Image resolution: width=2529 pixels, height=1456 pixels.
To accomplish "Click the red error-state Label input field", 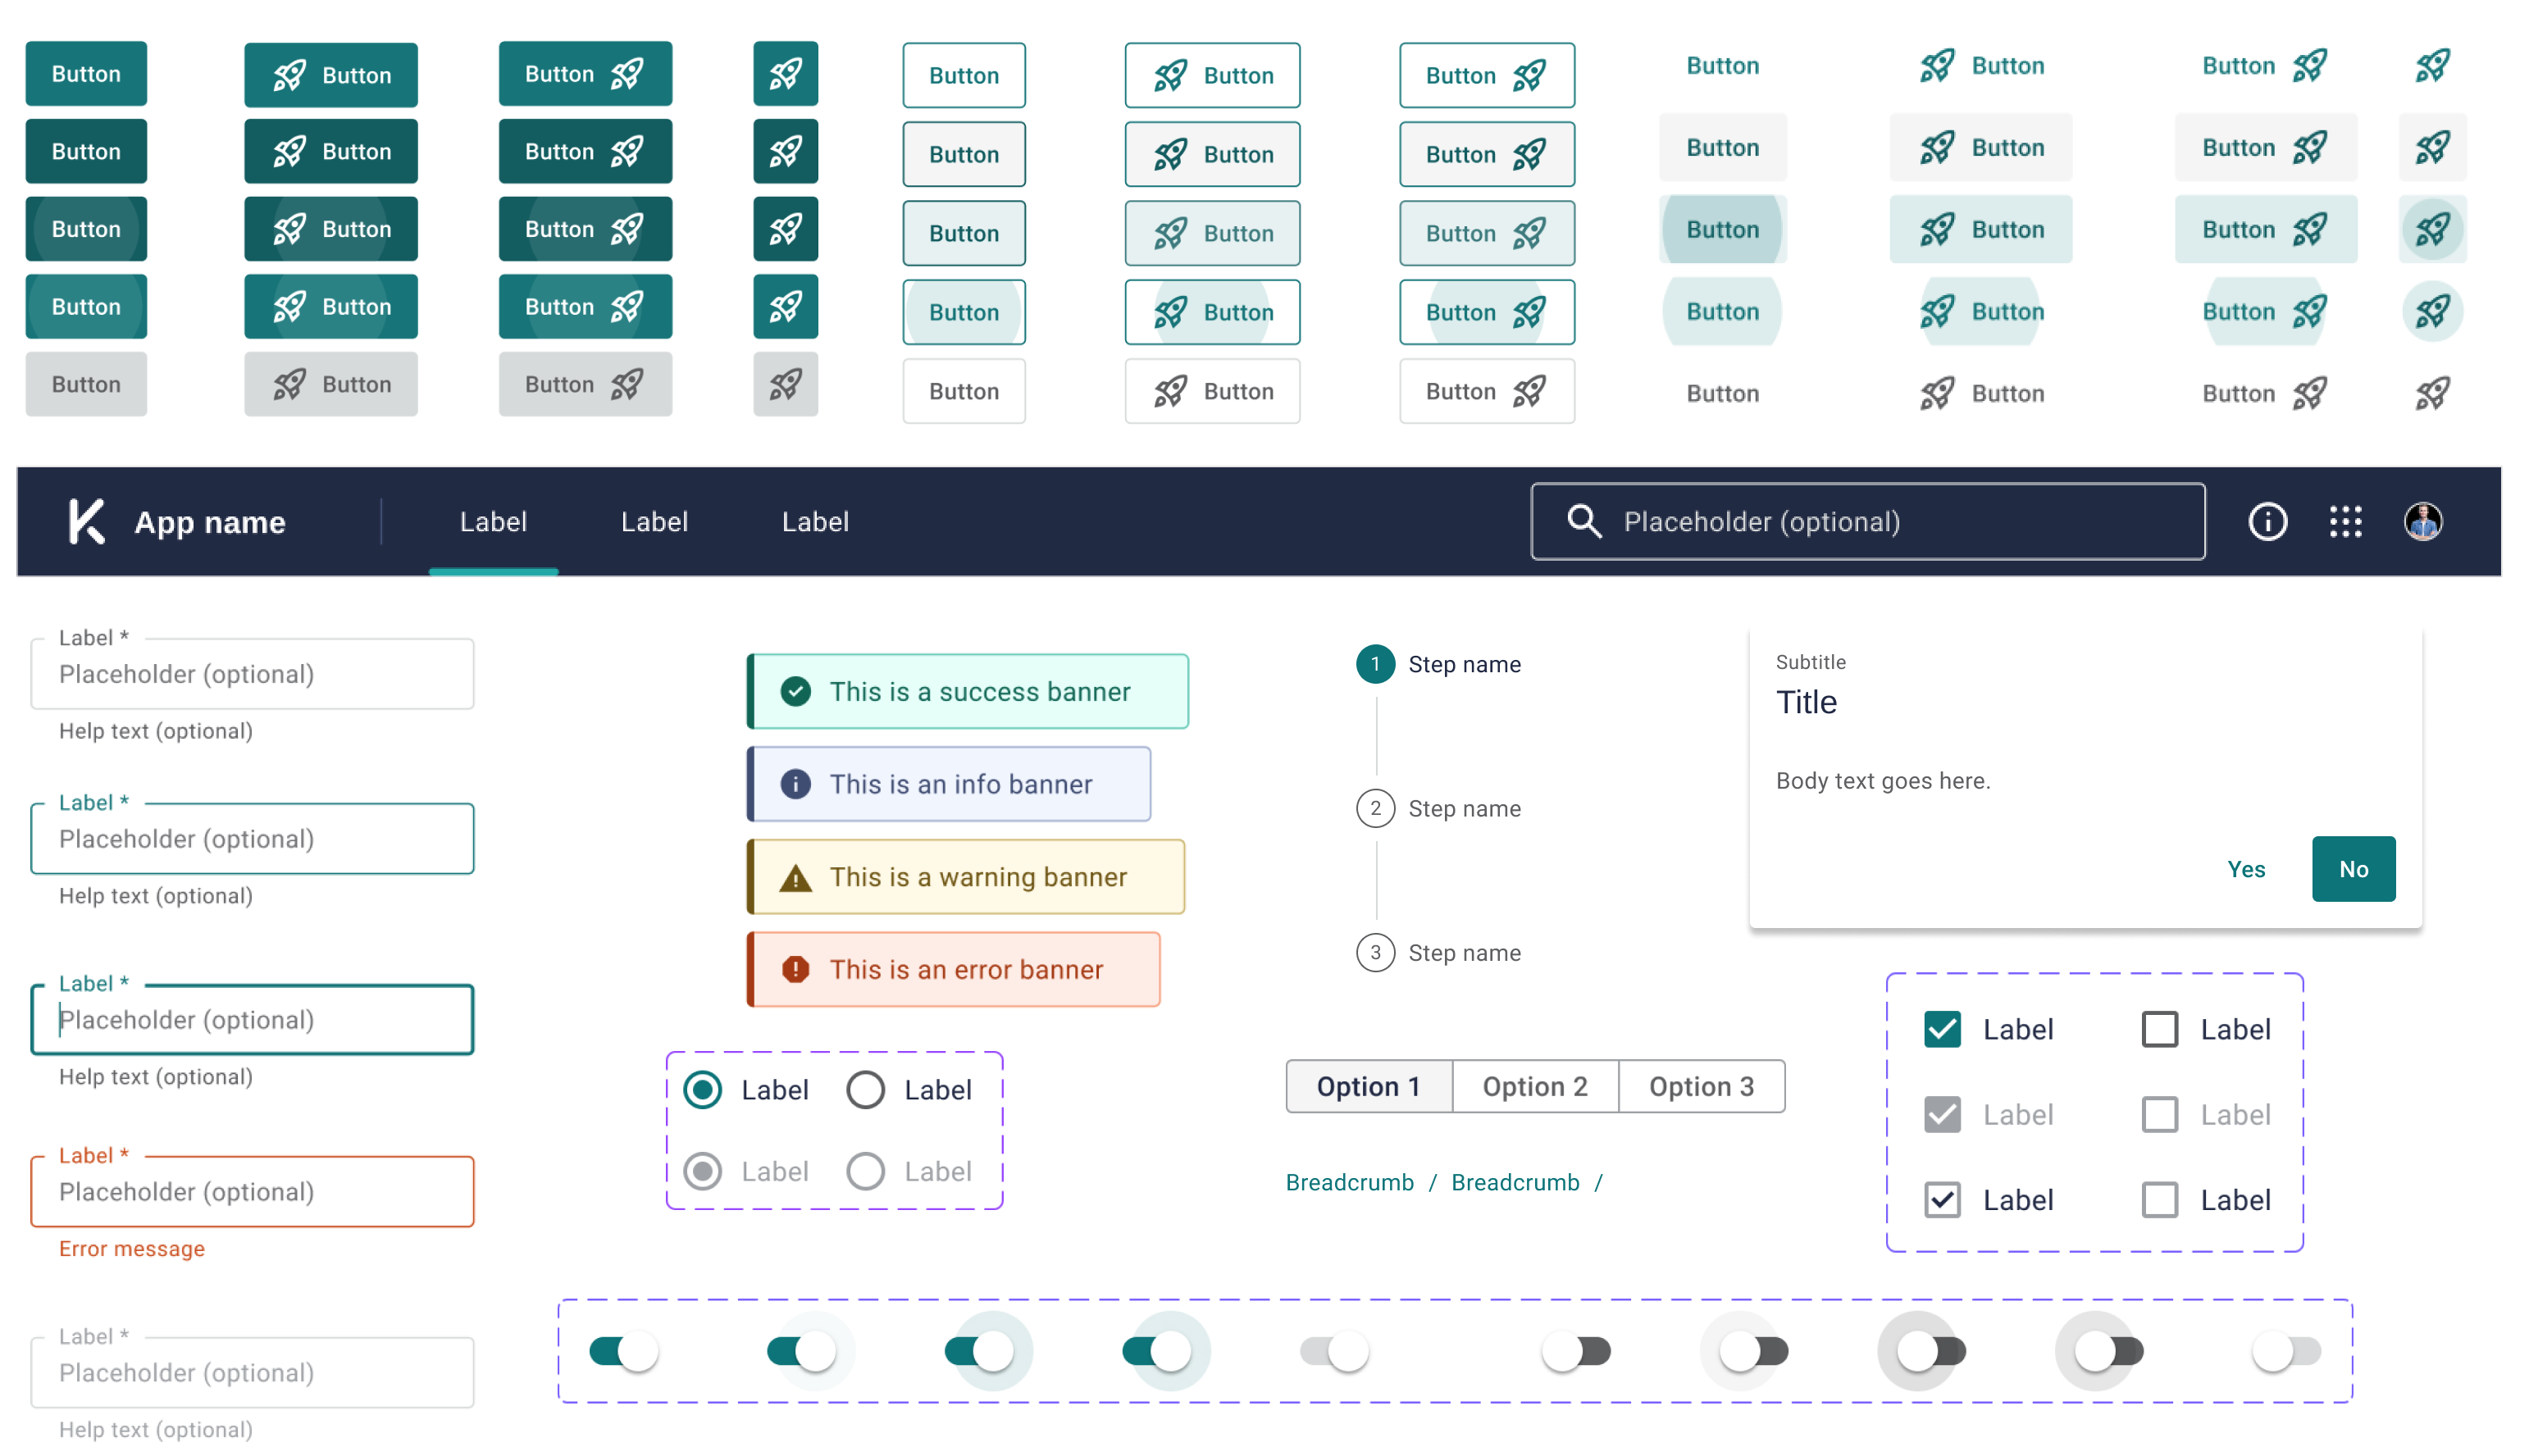I will click(x=252, y=1191).
